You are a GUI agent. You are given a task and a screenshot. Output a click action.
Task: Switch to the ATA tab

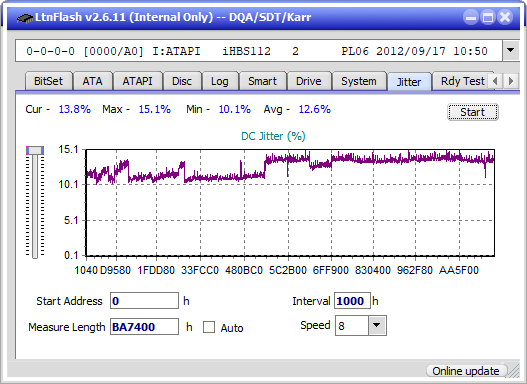tap(92, 81)
